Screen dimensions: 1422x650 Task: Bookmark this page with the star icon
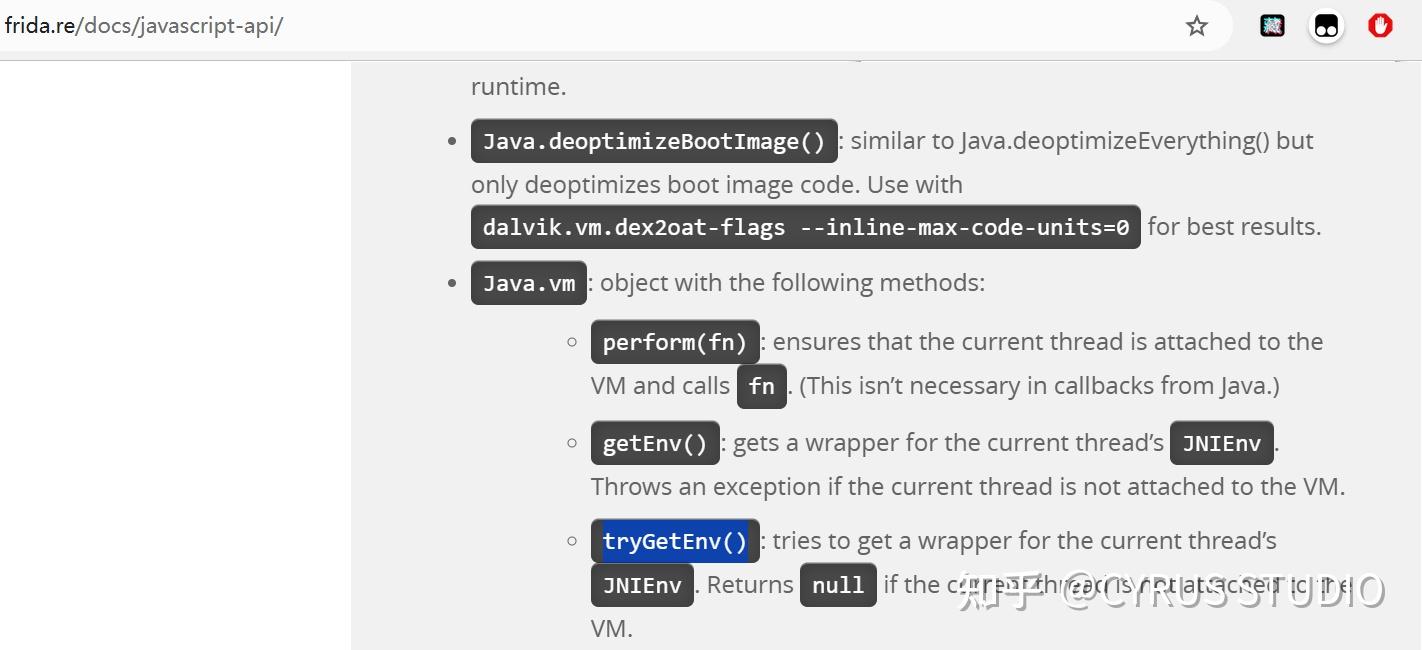1197,27
